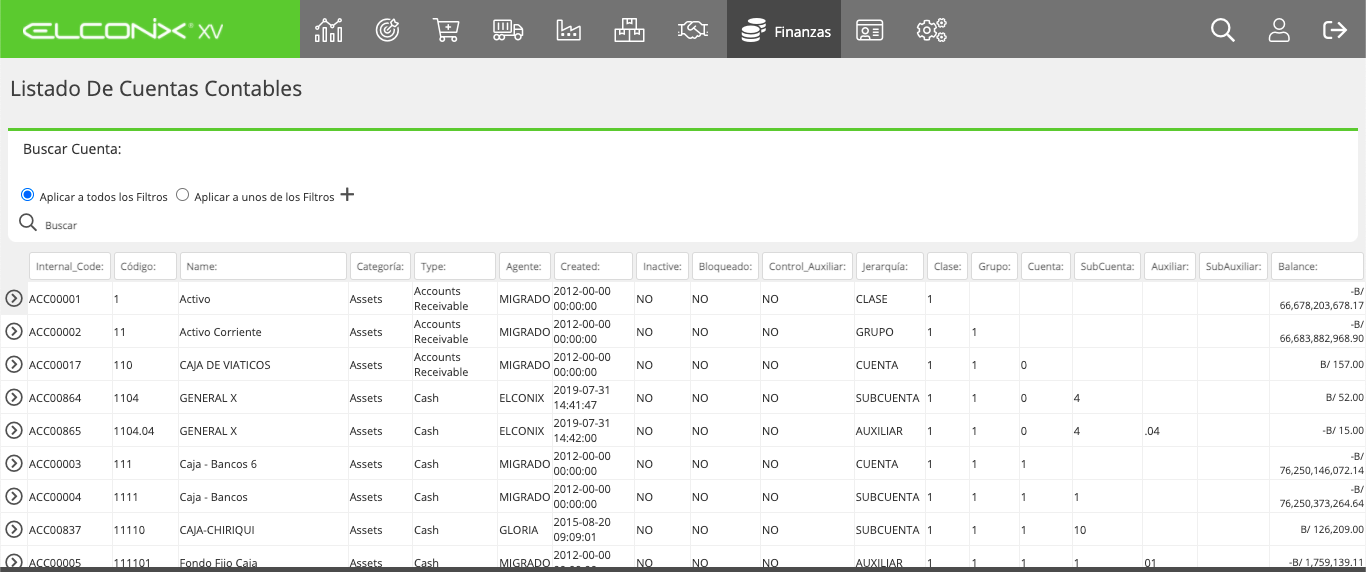
Task: Click the Auxiliar filter field
Action: coord(1170,266)
